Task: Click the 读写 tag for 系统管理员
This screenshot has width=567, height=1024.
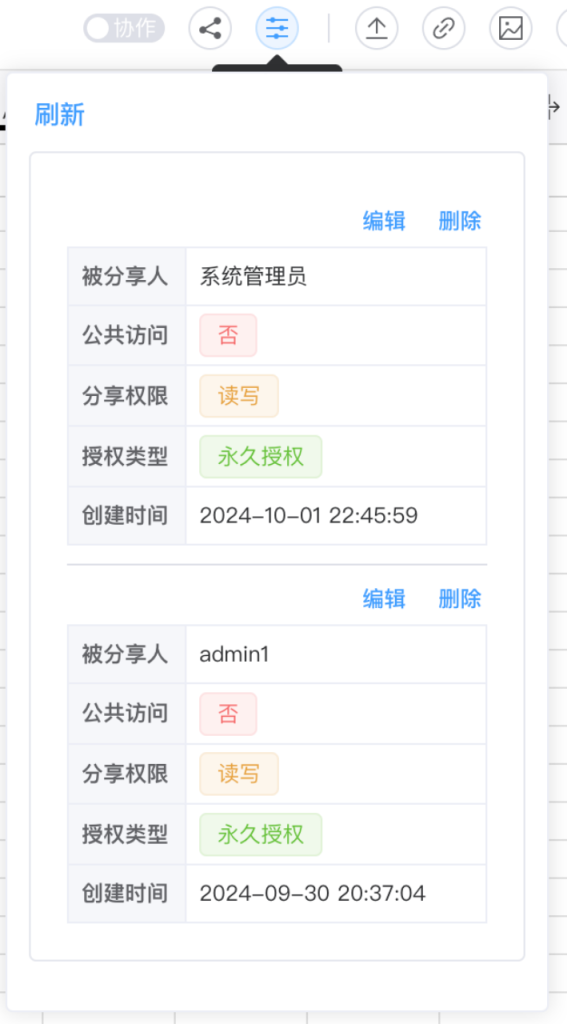Action: coord(239,396)
